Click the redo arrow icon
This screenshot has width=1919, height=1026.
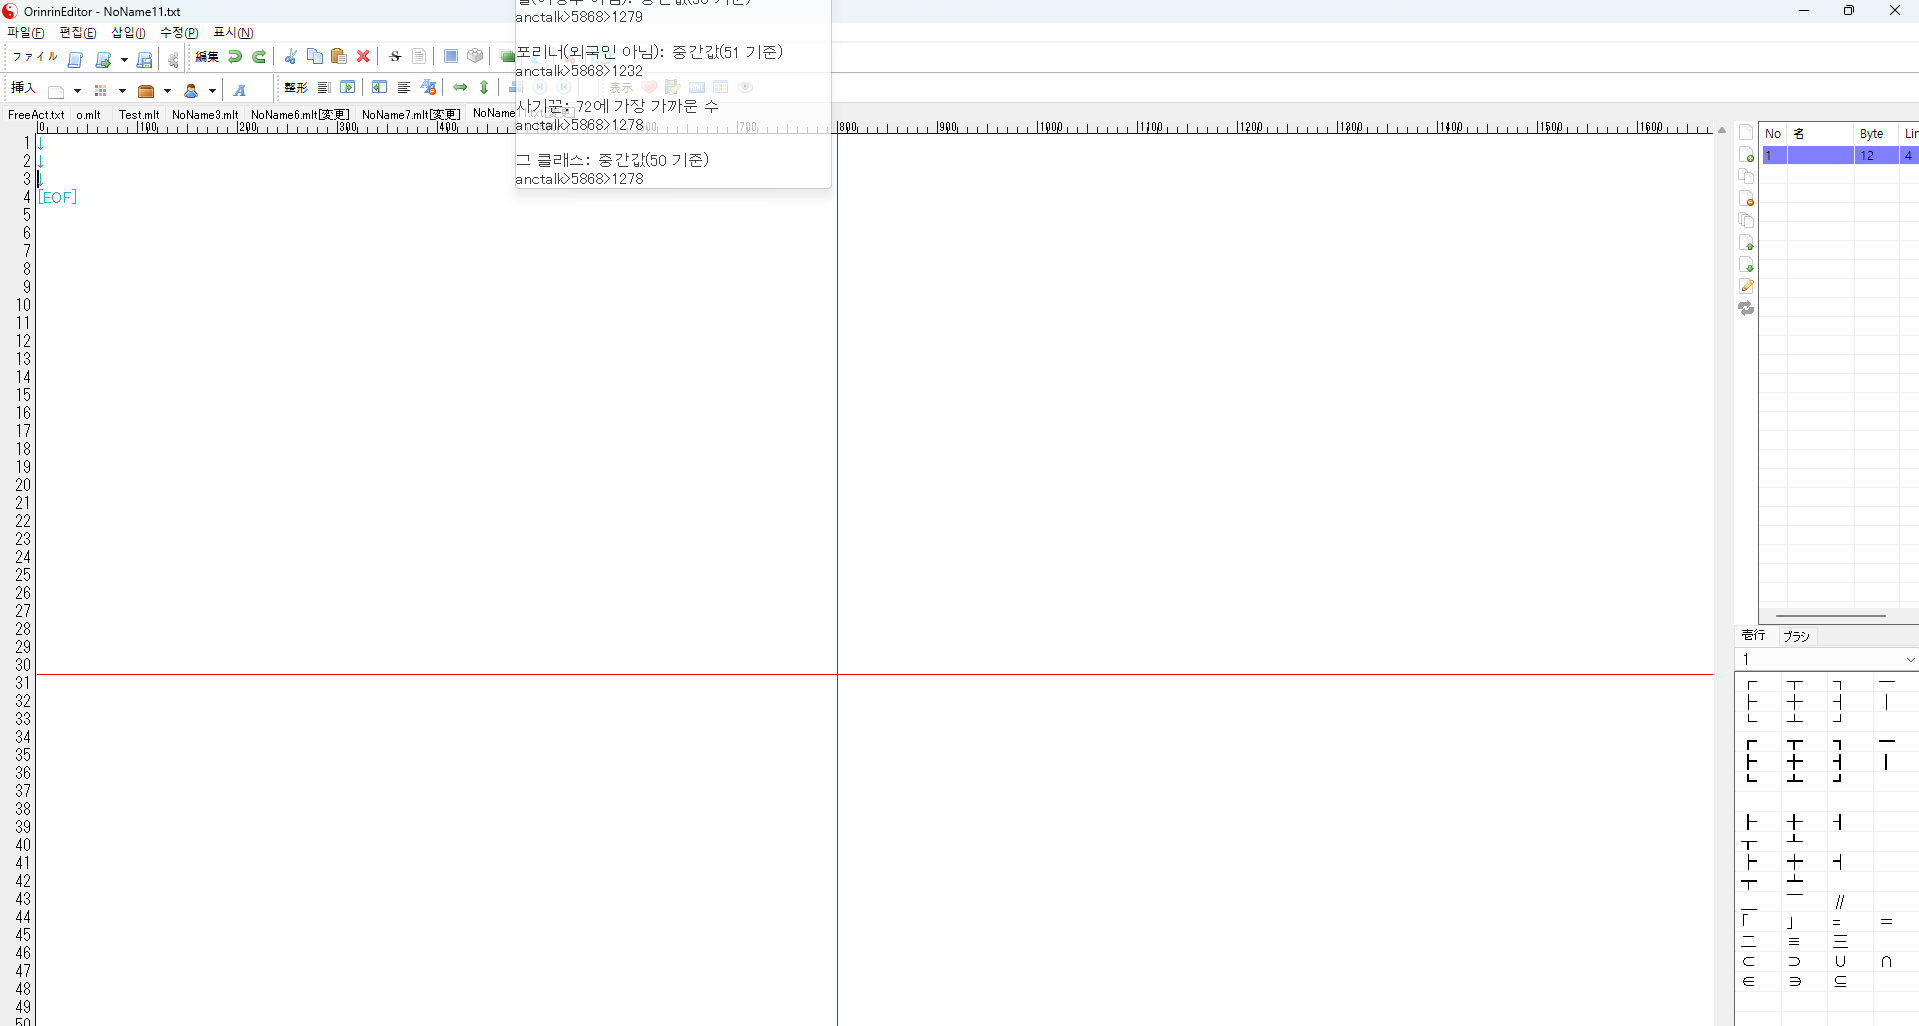pyautogui.click(x=259, y=57)
